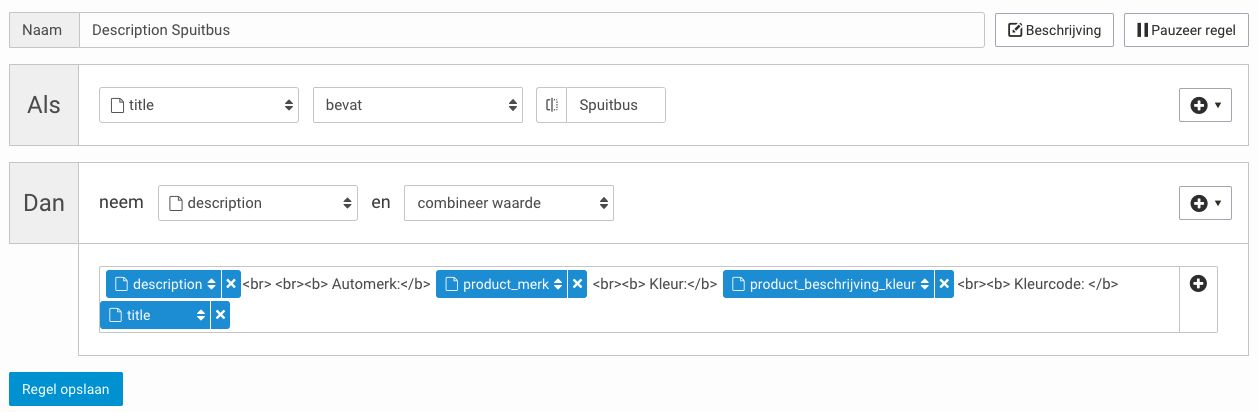Remove the title tag with its X
The image size is (1258, 412).
(221, 315)
